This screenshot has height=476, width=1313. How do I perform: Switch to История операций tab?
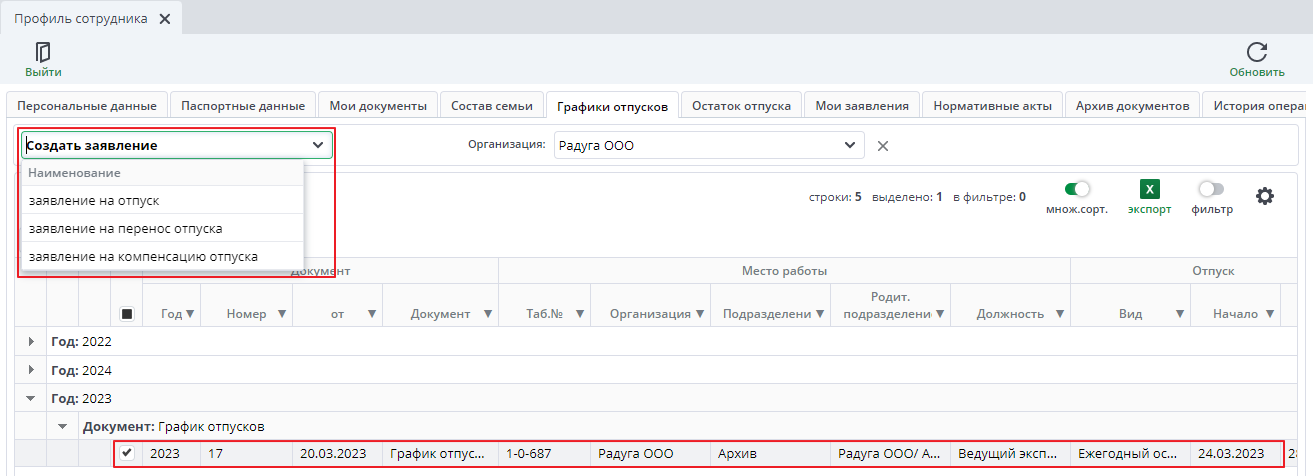1258,105
